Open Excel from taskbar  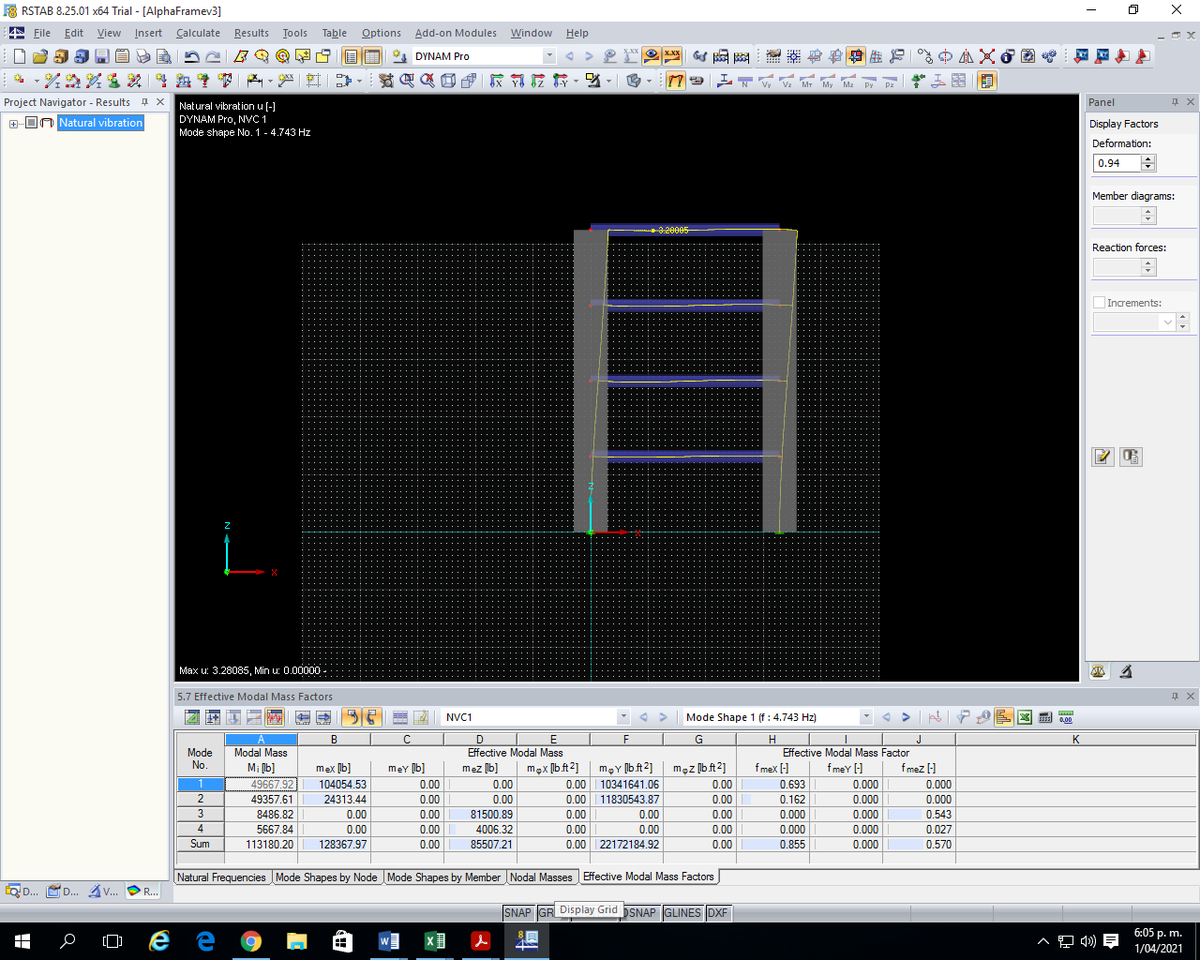(435, 942)
